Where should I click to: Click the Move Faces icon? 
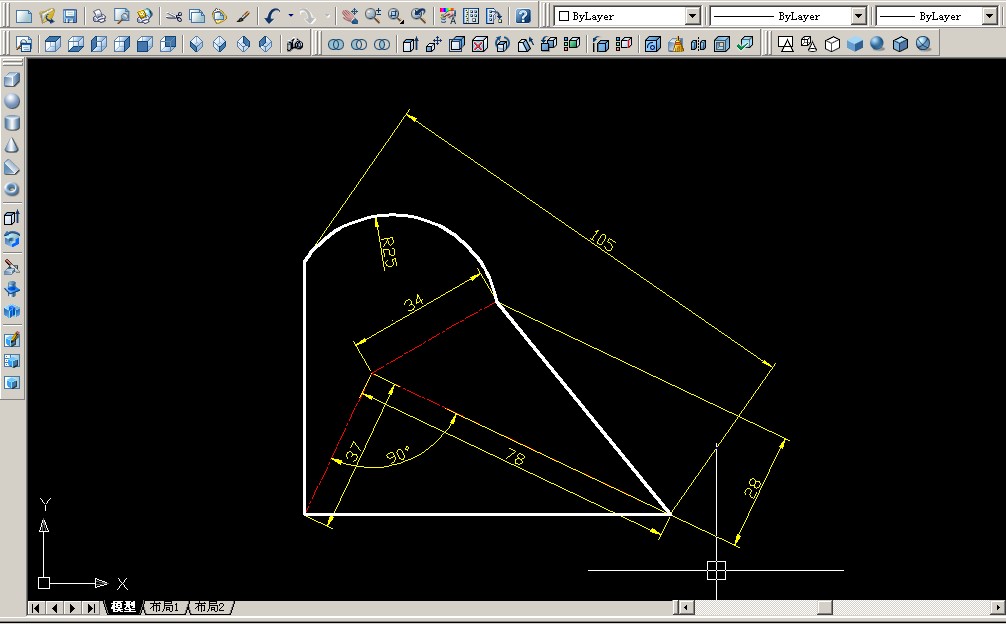click(x=434, y=44)
